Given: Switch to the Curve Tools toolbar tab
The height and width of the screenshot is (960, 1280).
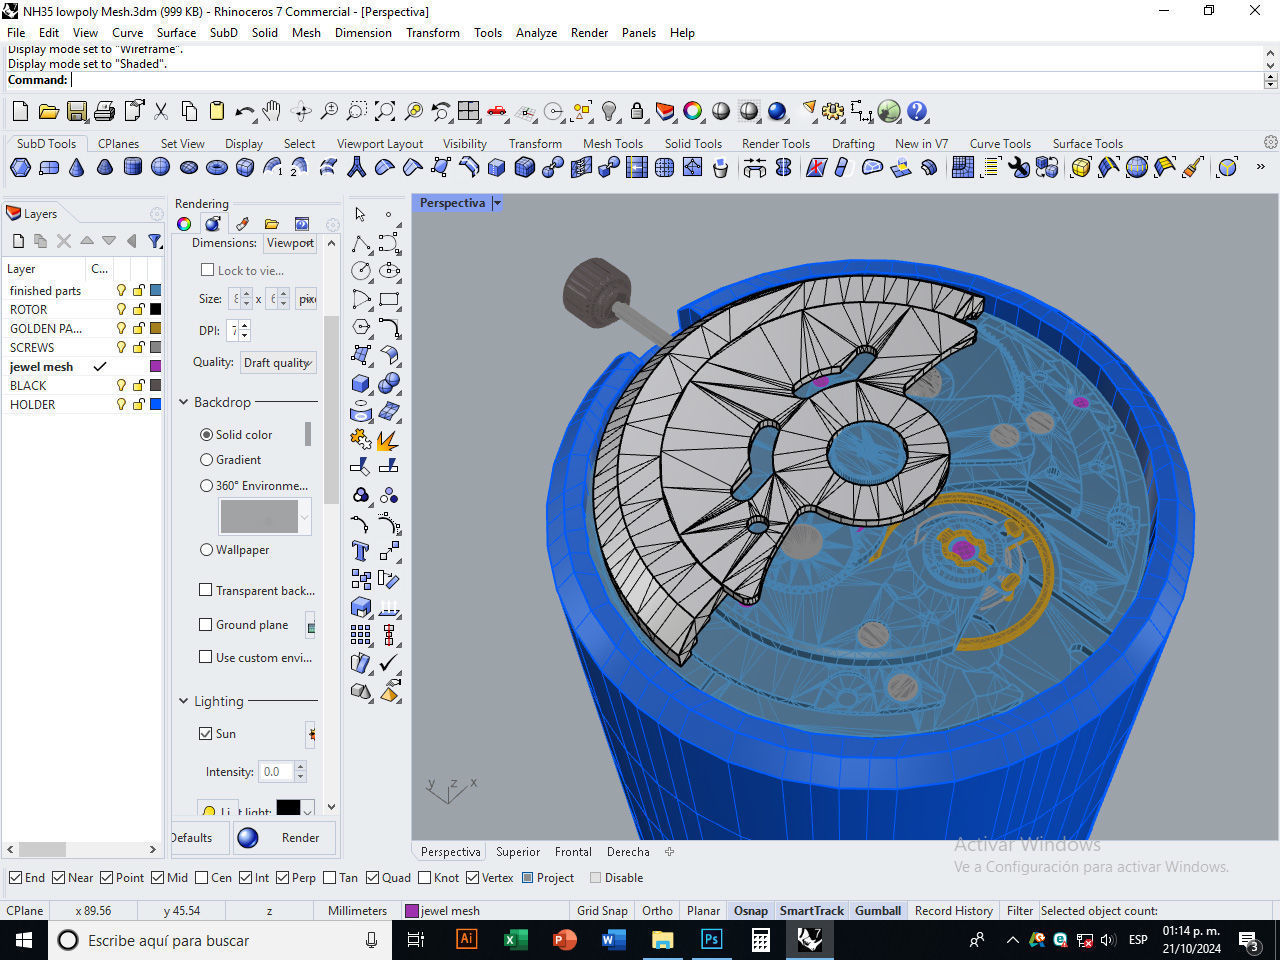Looking at the screenshot, I should (1000, 144).
